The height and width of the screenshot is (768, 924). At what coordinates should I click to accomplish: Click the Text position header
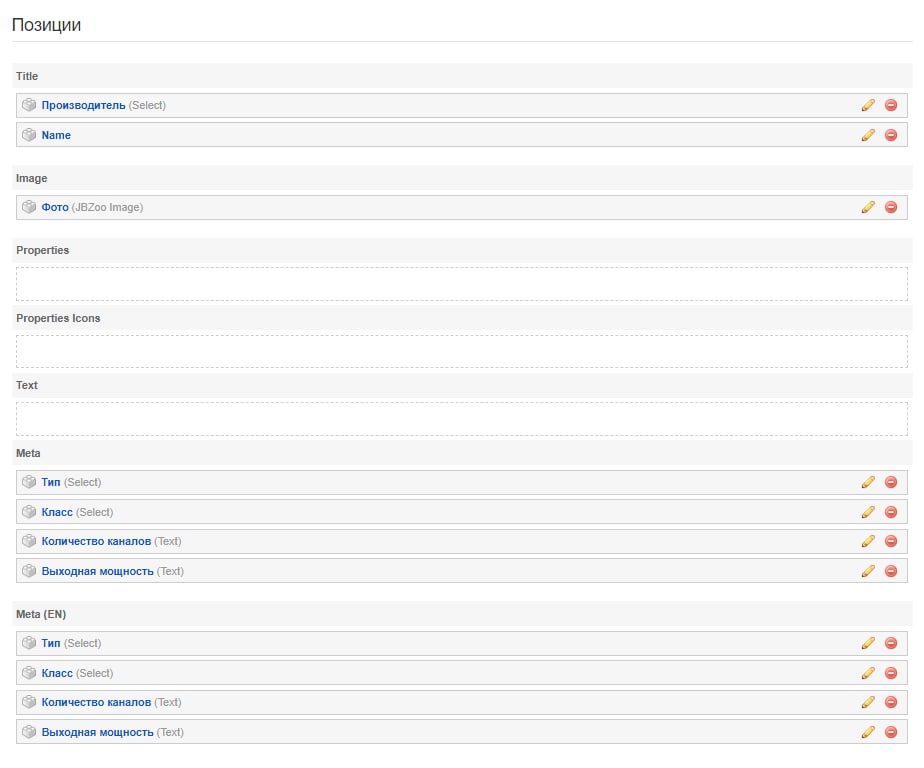(462, 385)
